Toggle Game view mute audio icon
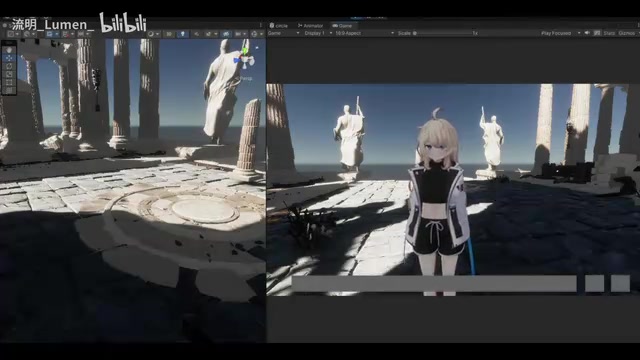Image resolution: width=640 pixels, height=360 pixels. coord(587,33)
